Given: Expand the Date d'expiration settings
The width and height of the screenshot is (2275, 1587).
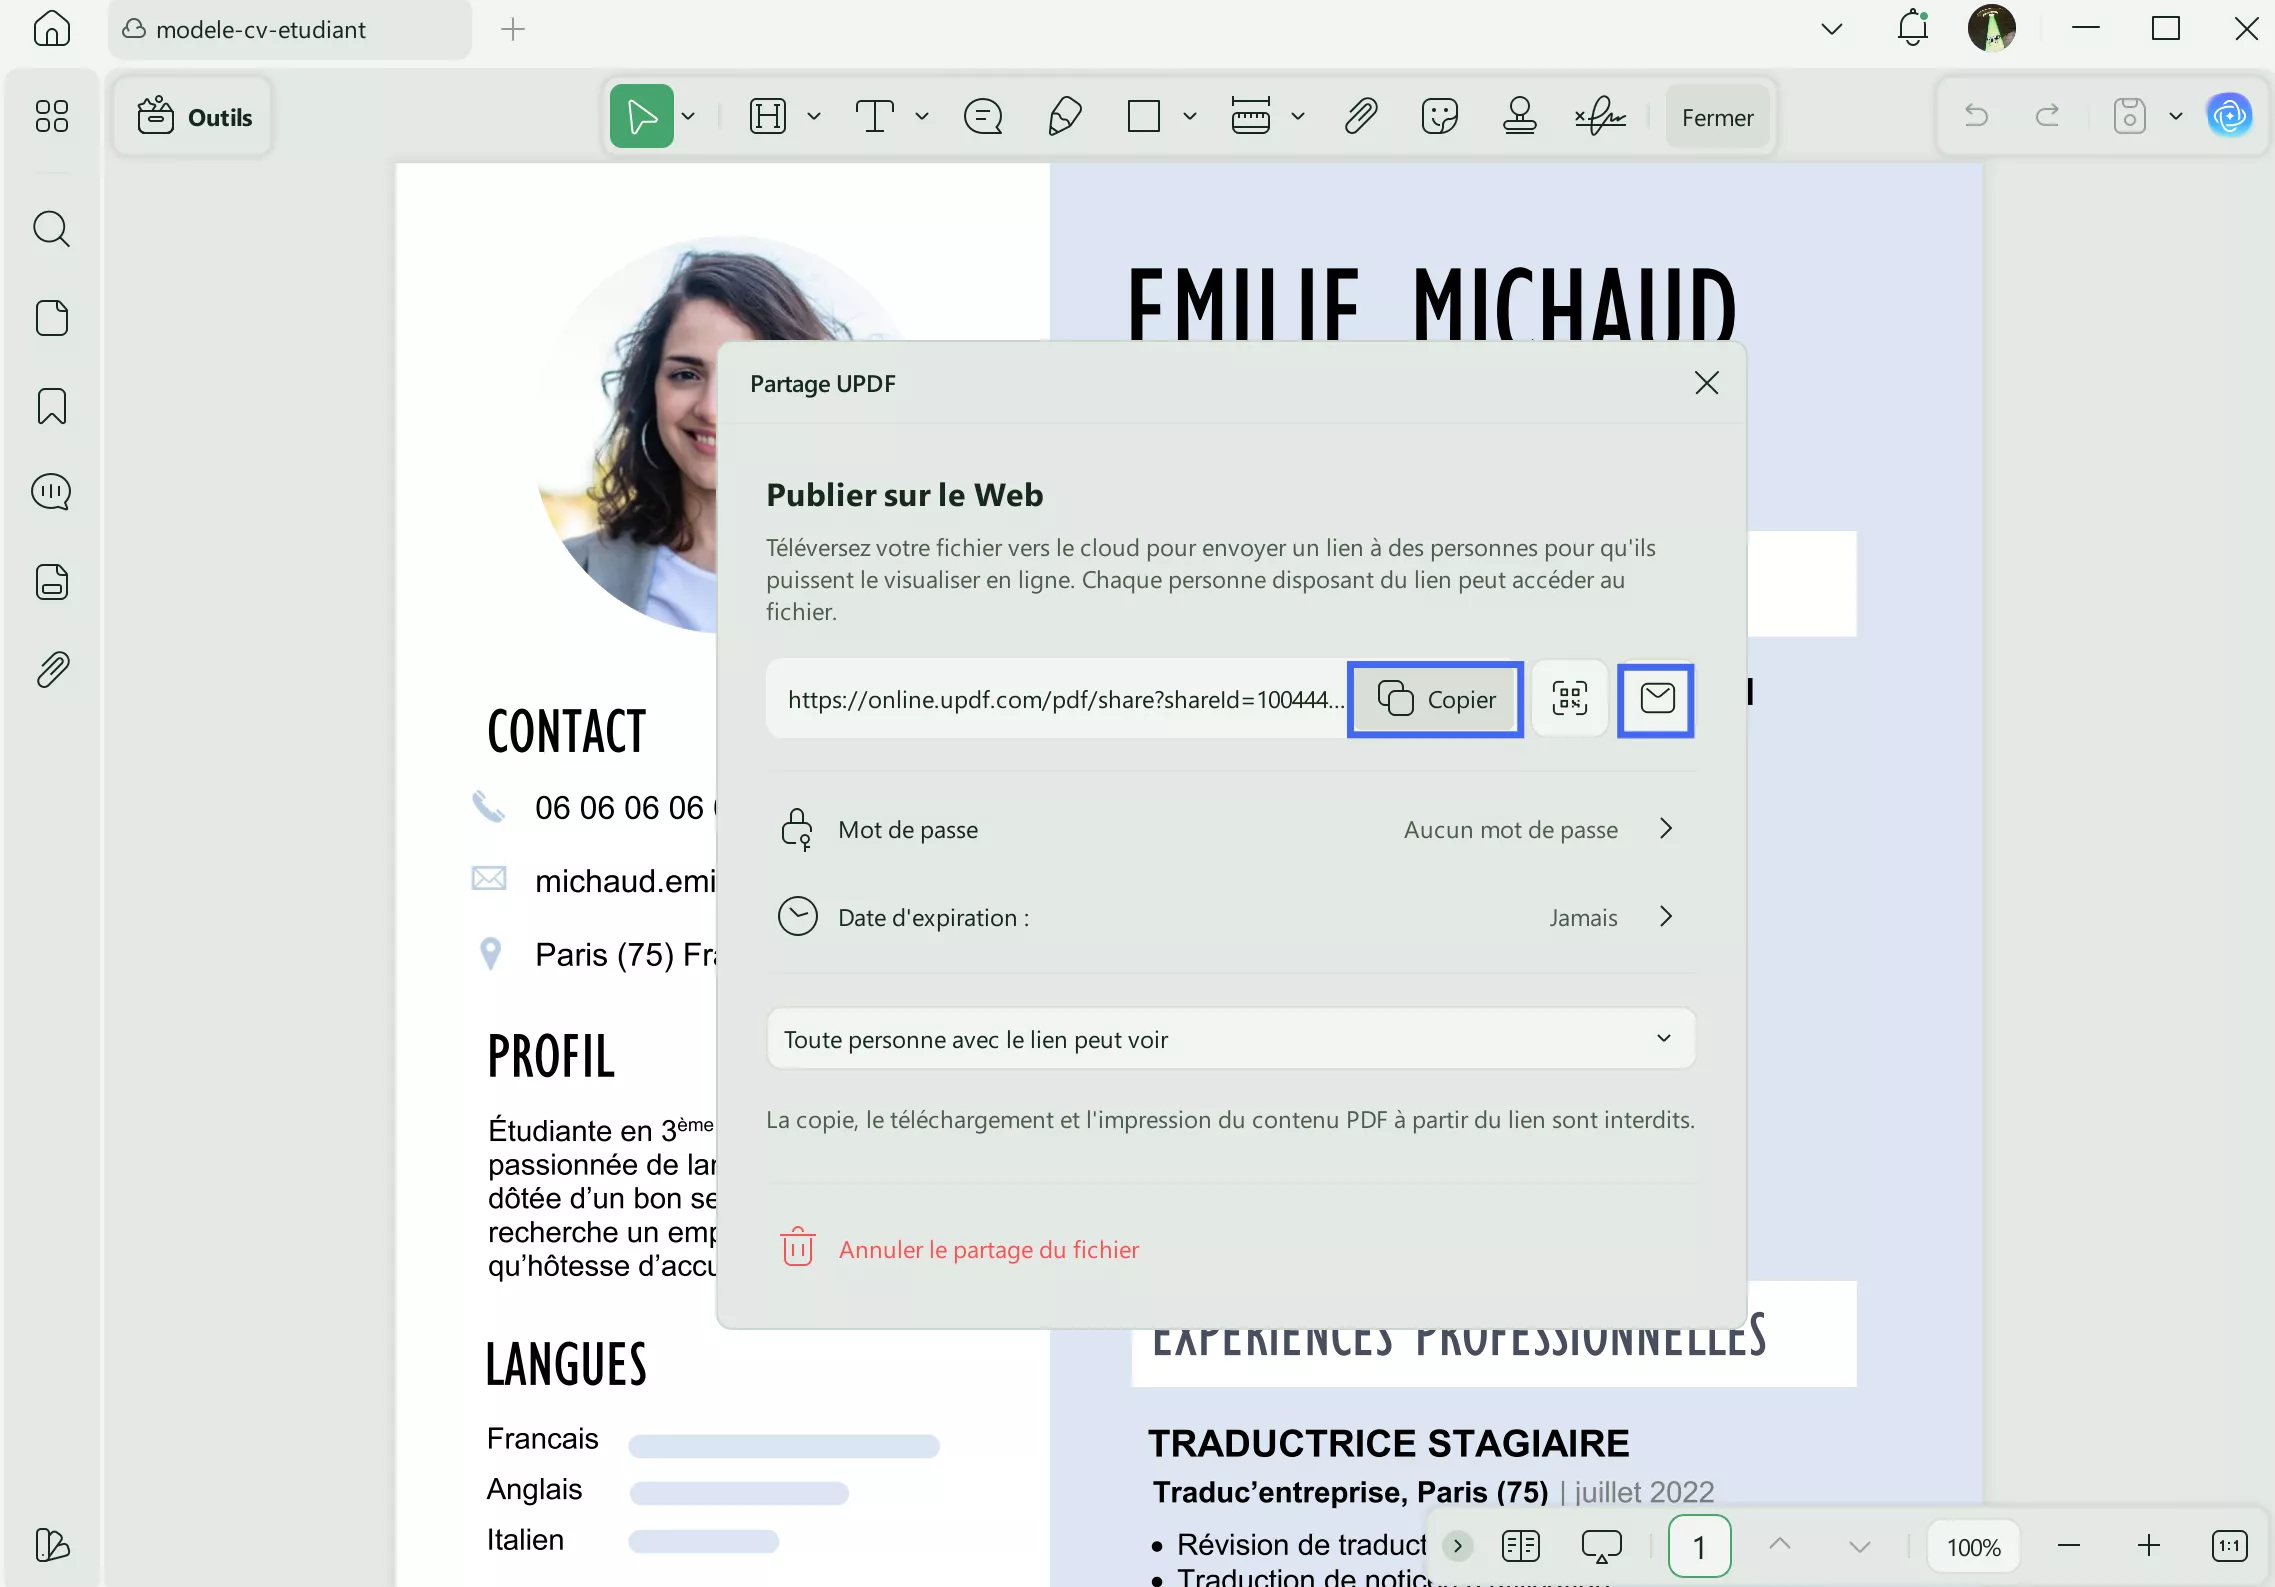Looking at the screenshot, I should pyautogui.click(x=1665, y=916).
